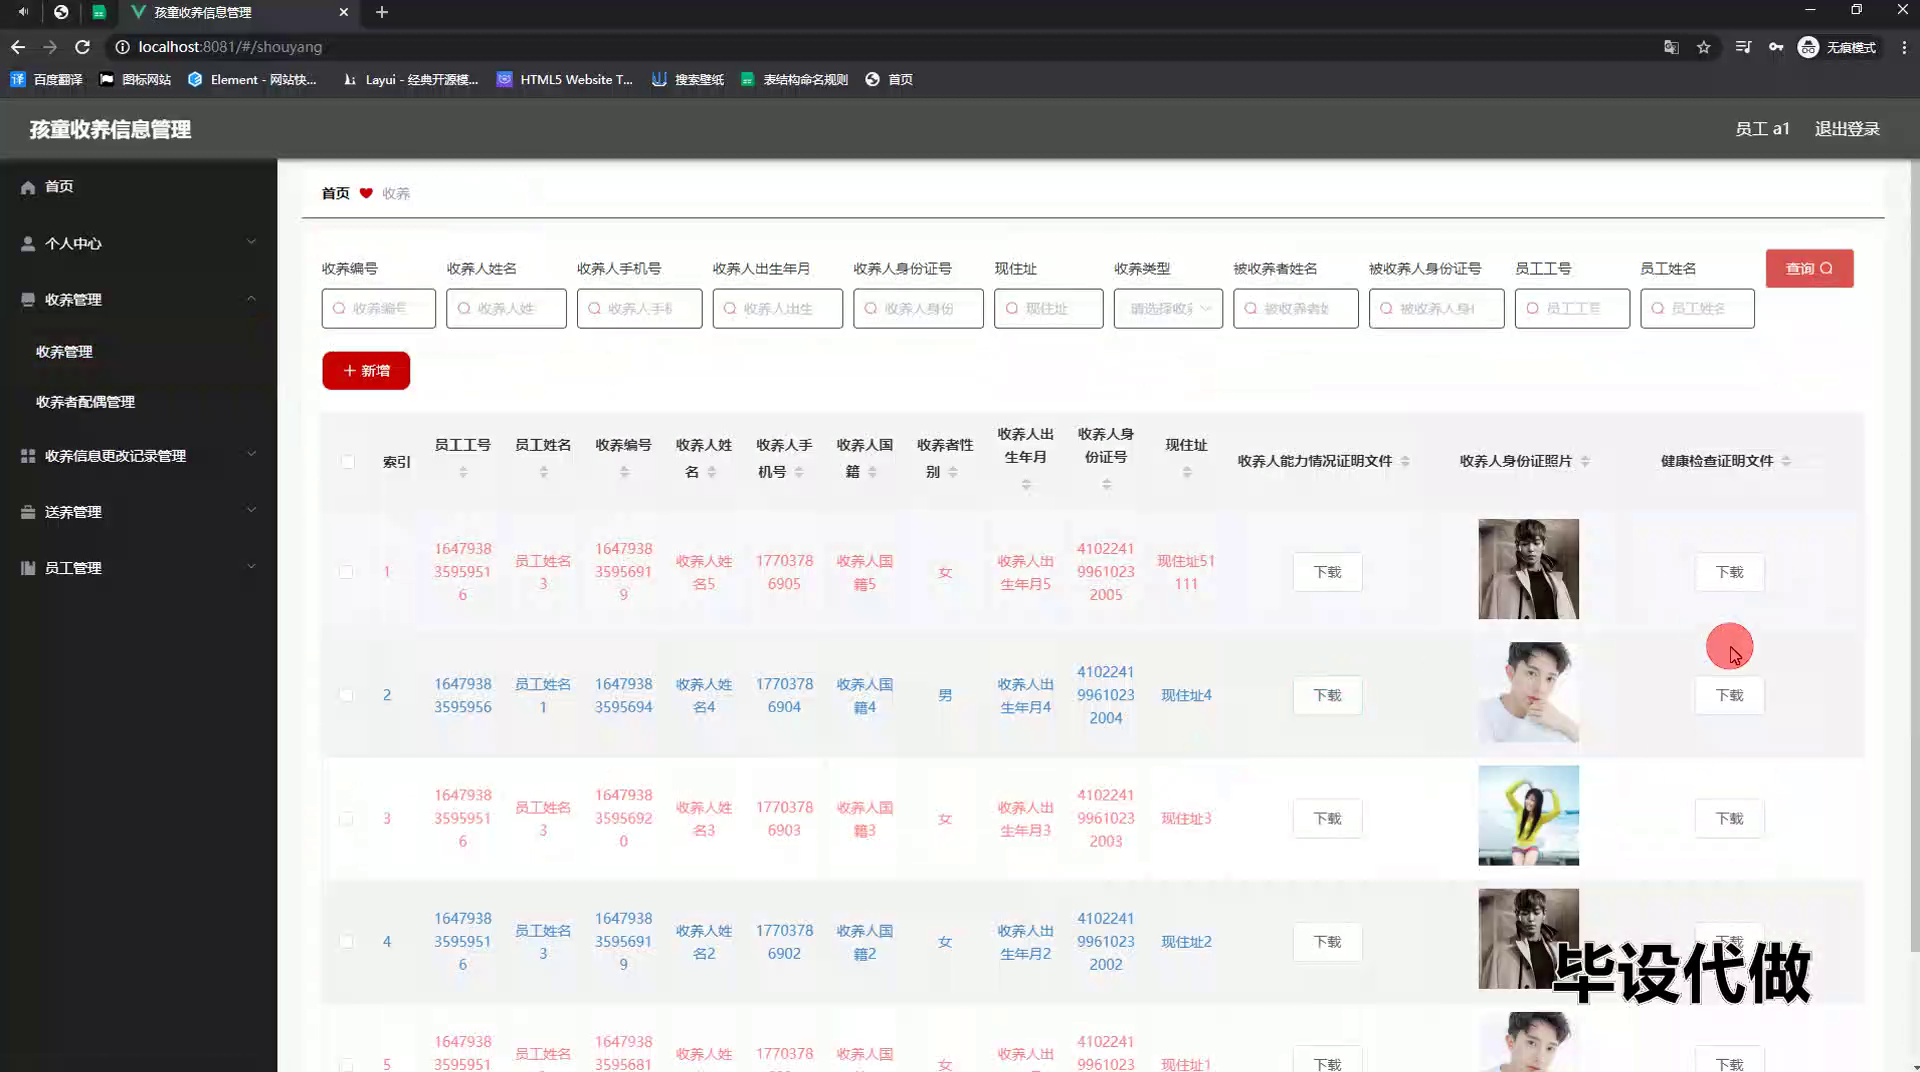1920x1072 pixels.
Task: Open a new browser tab with the plus icon
Action: coord(382,12)
